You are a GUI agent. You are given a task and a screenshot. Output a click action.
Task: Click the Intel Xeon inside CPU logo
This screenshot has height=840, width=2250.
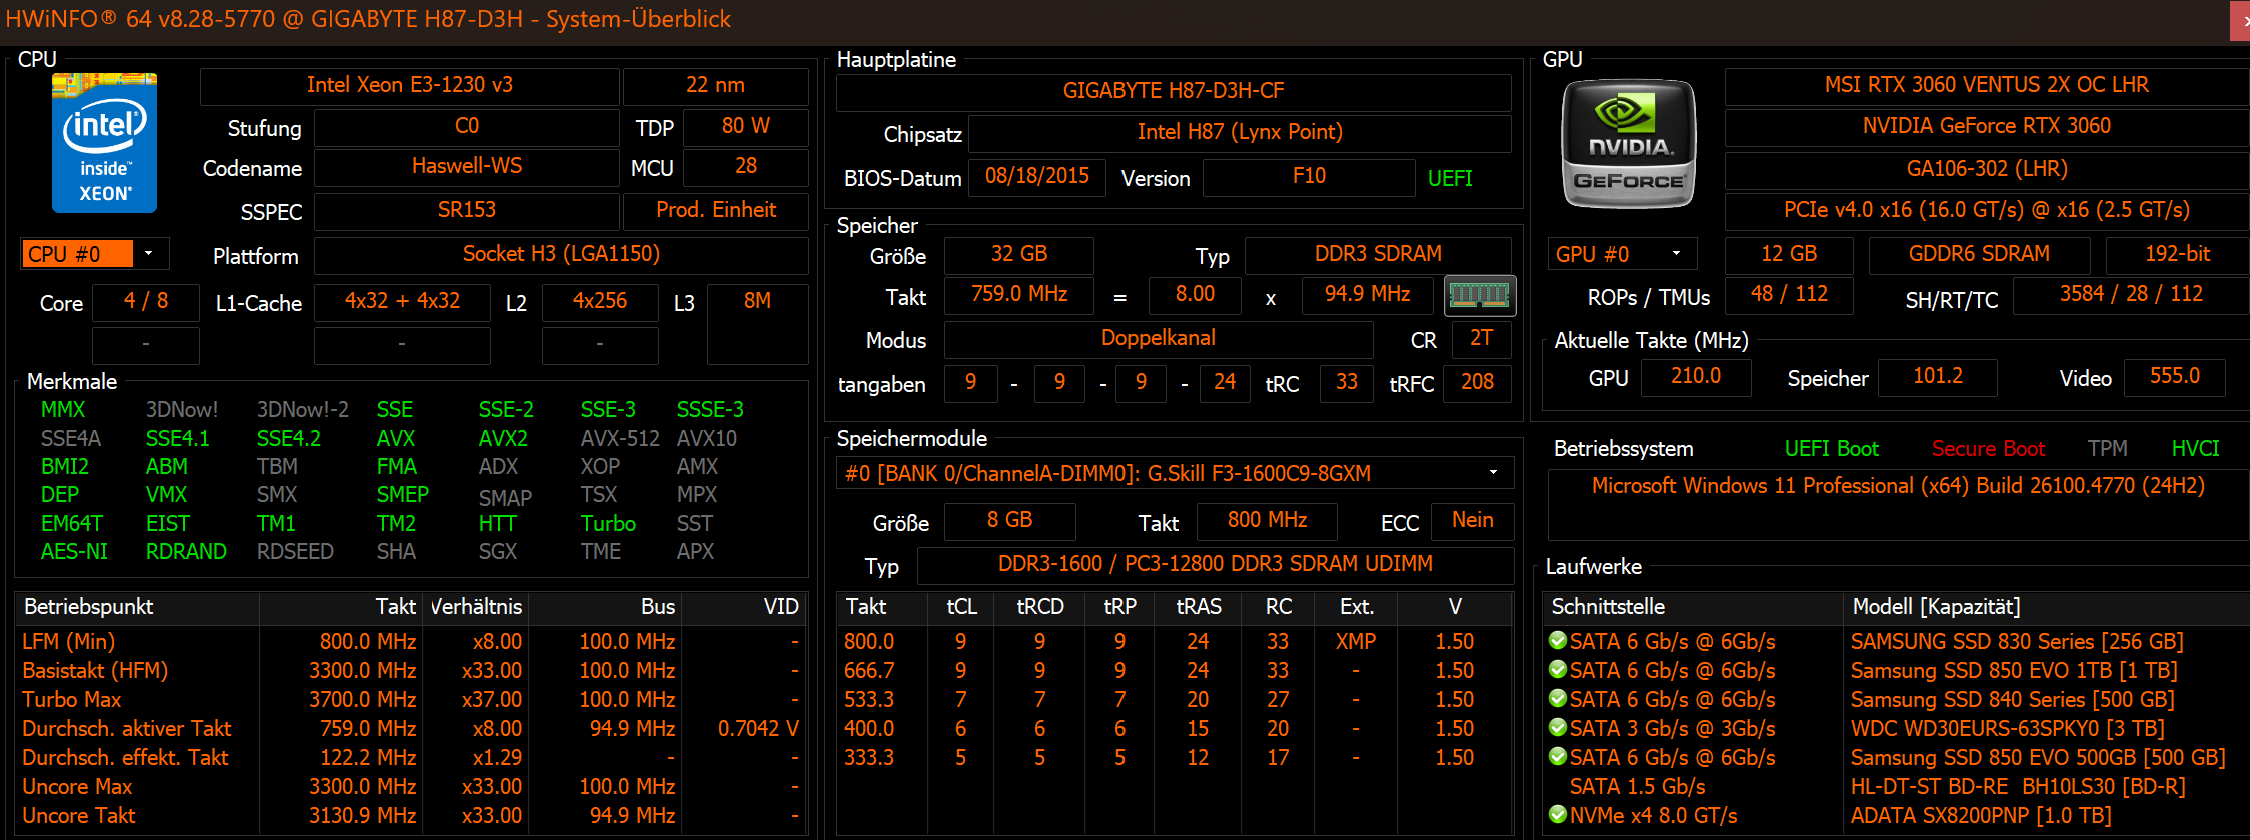point(104,142)
